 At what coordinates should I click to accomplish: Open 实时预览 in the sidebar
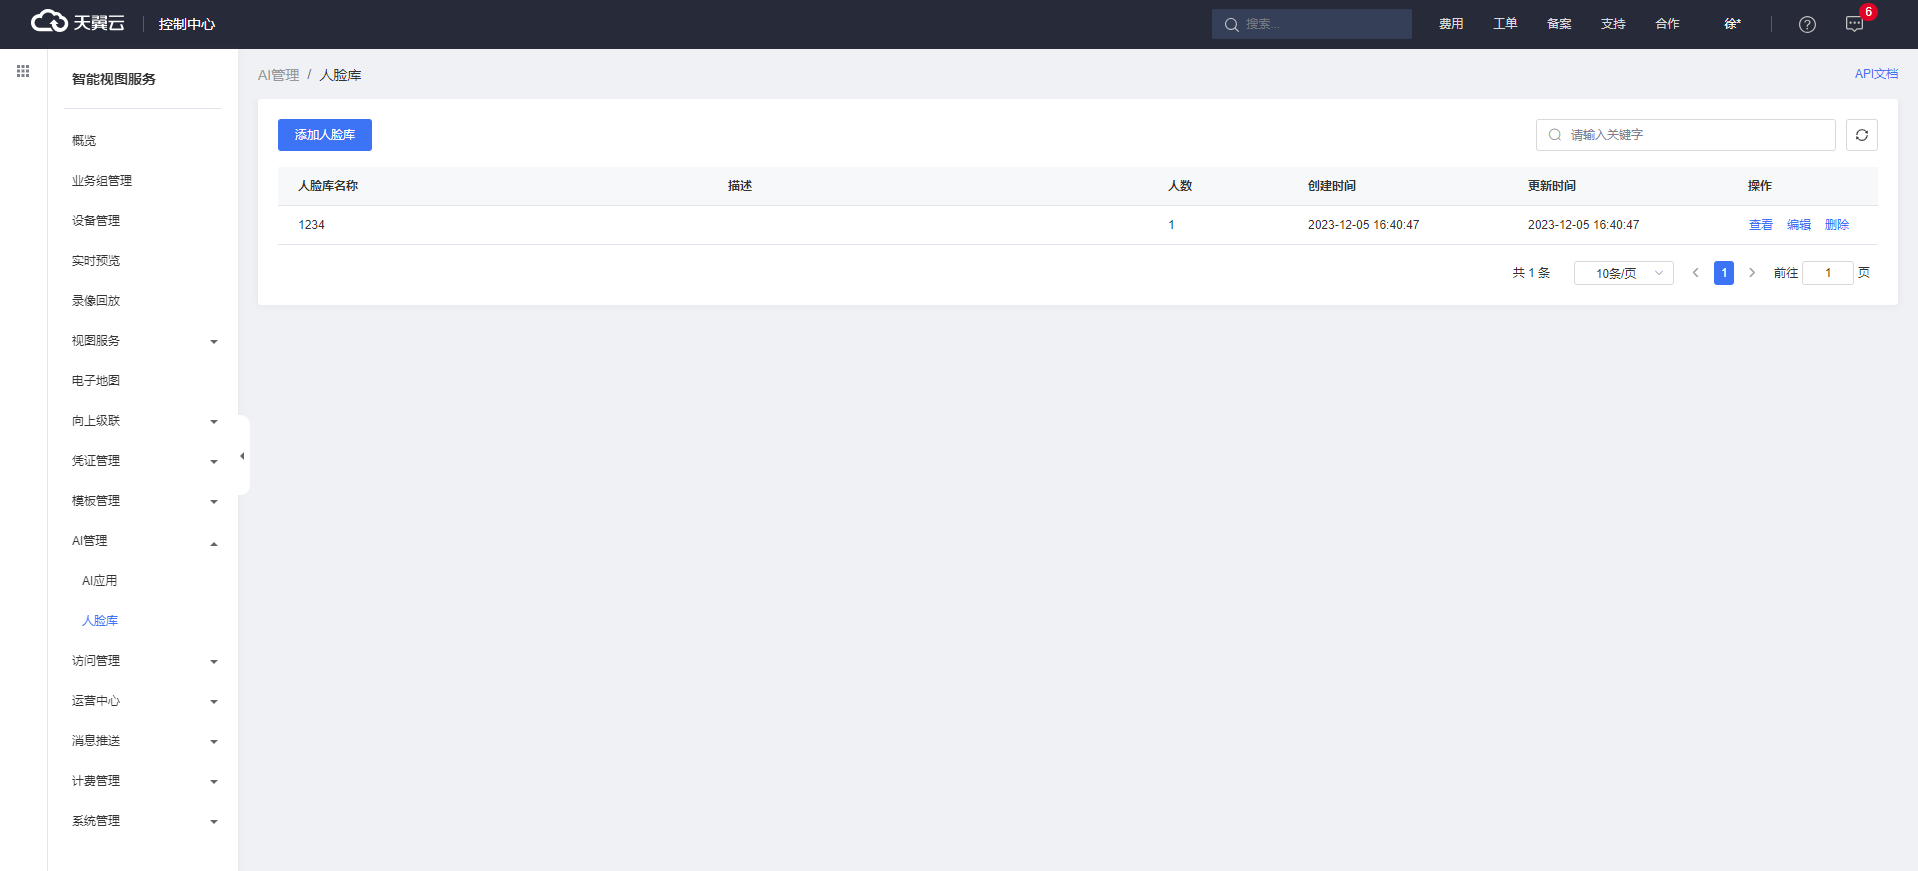coord(96,261)
